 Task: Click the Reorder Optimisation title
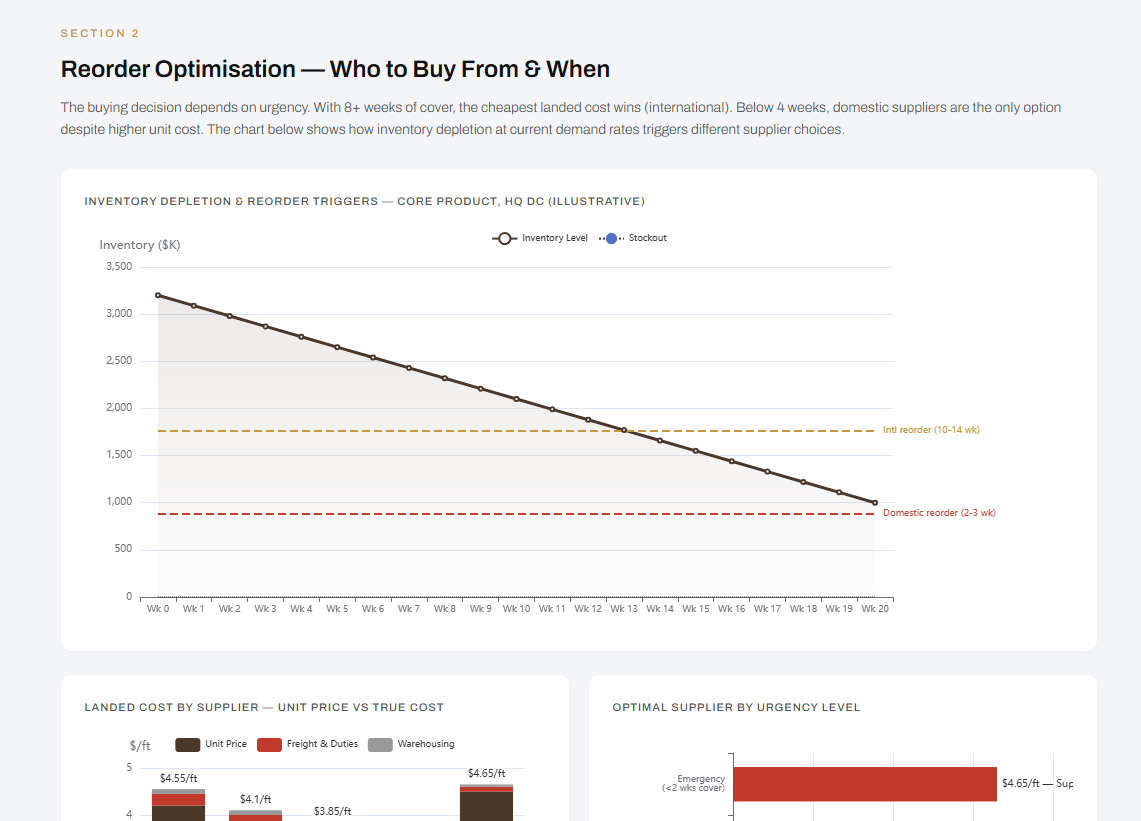point(335,69)
